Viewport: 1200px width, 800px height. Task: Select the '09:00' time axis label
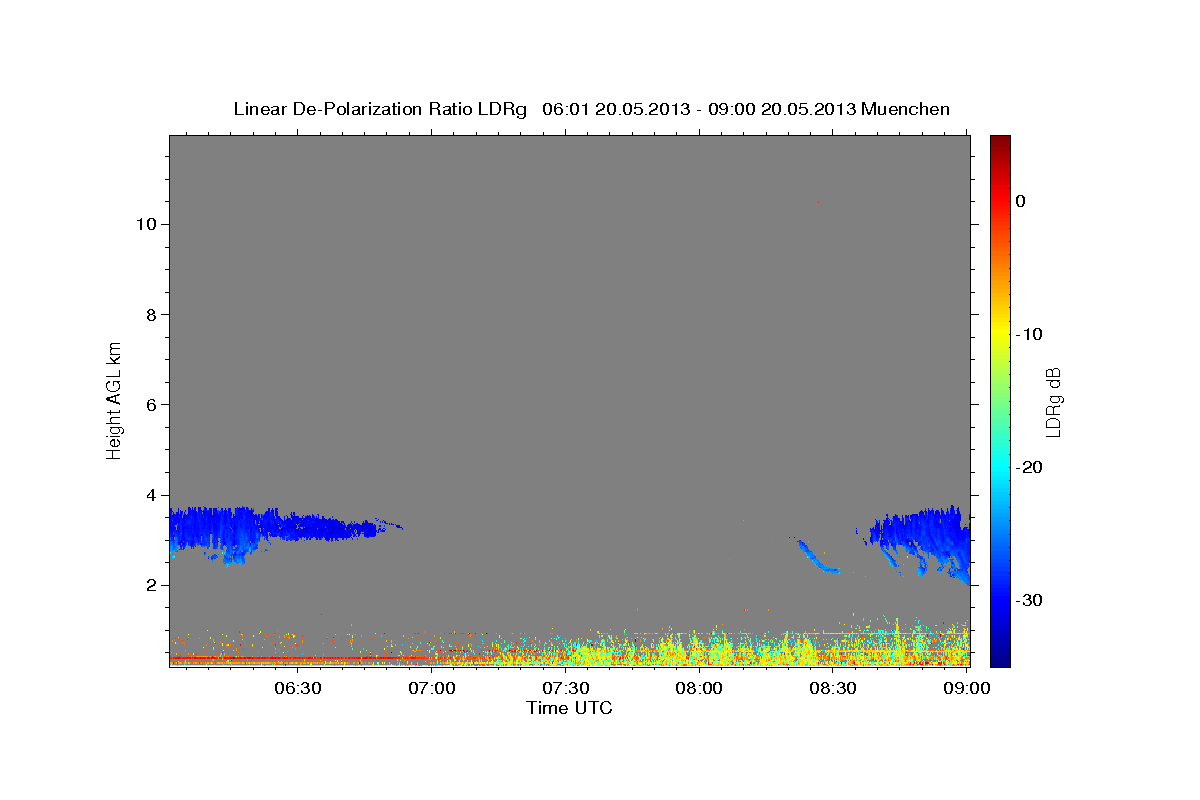[966, 688]
